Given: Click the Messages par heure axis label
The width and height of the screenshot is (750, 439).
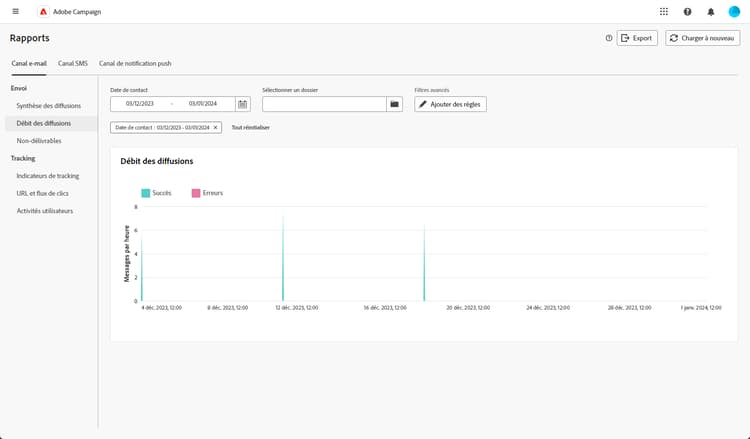Looking at the screenshot, I should pyautogui.click(x=127, y=253).
